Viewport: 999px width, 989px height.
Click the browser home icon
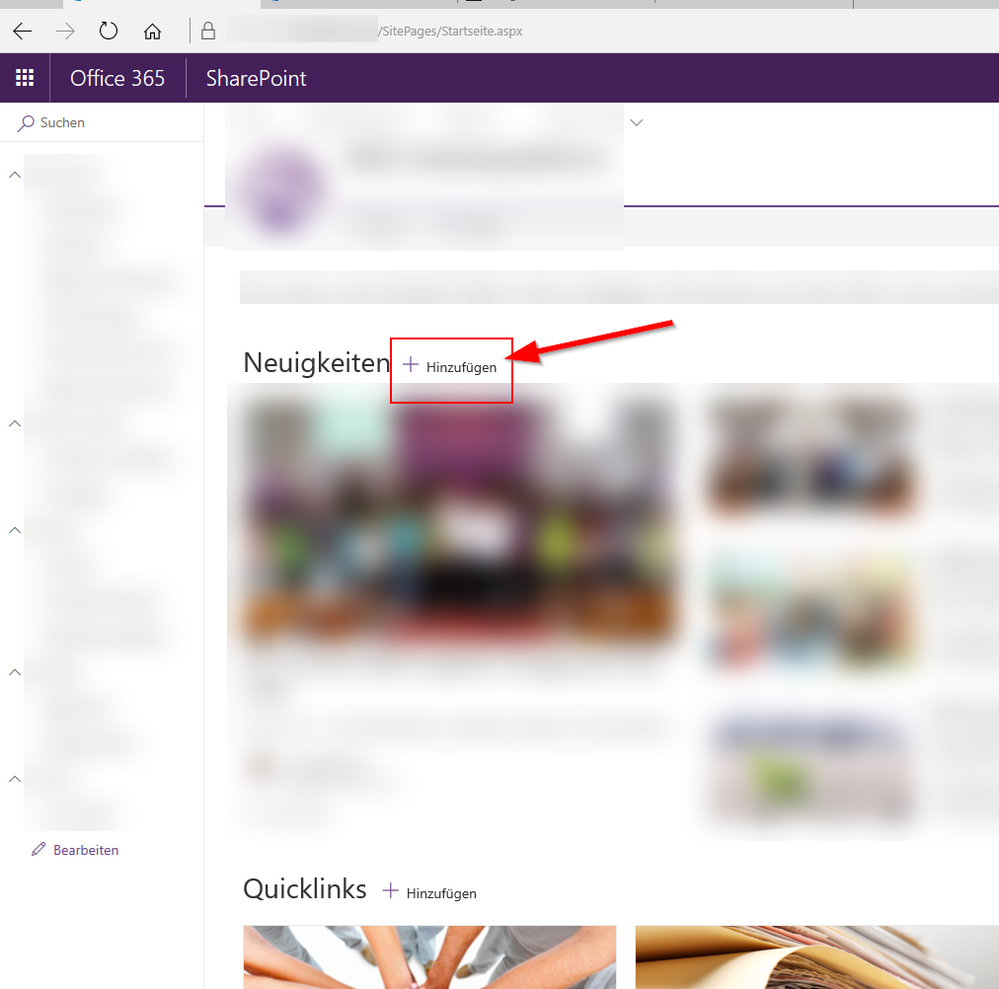point(152,31)
